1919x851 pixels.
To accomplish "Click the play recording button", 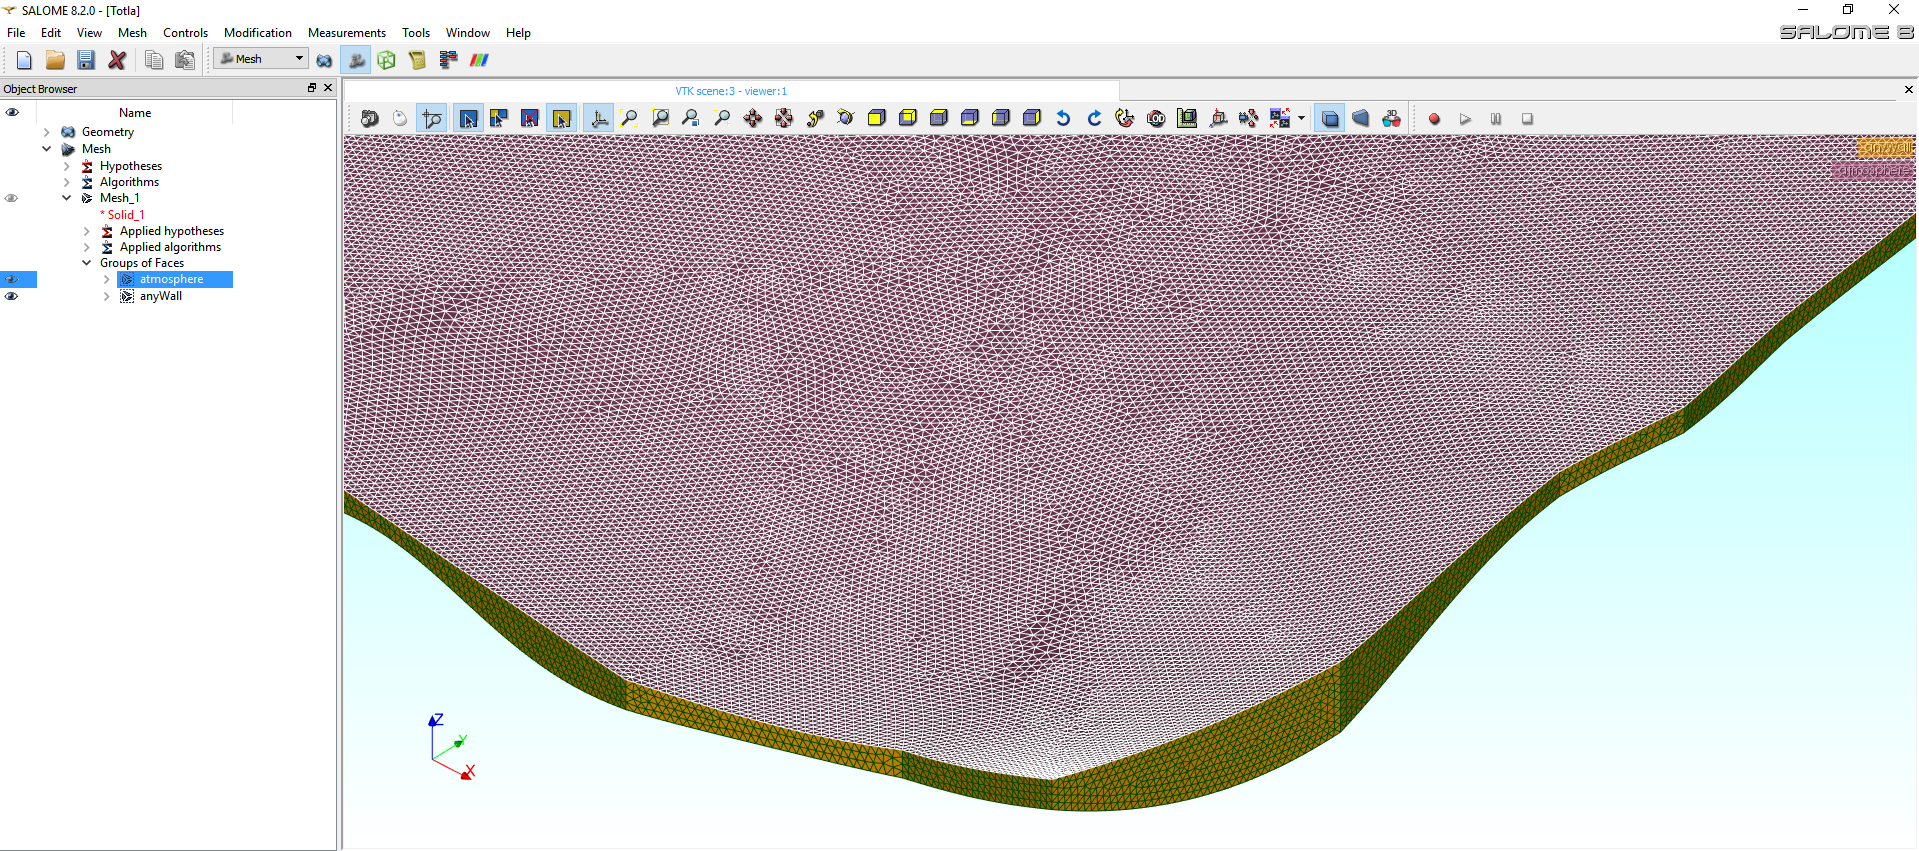I will click(1465, 118).
